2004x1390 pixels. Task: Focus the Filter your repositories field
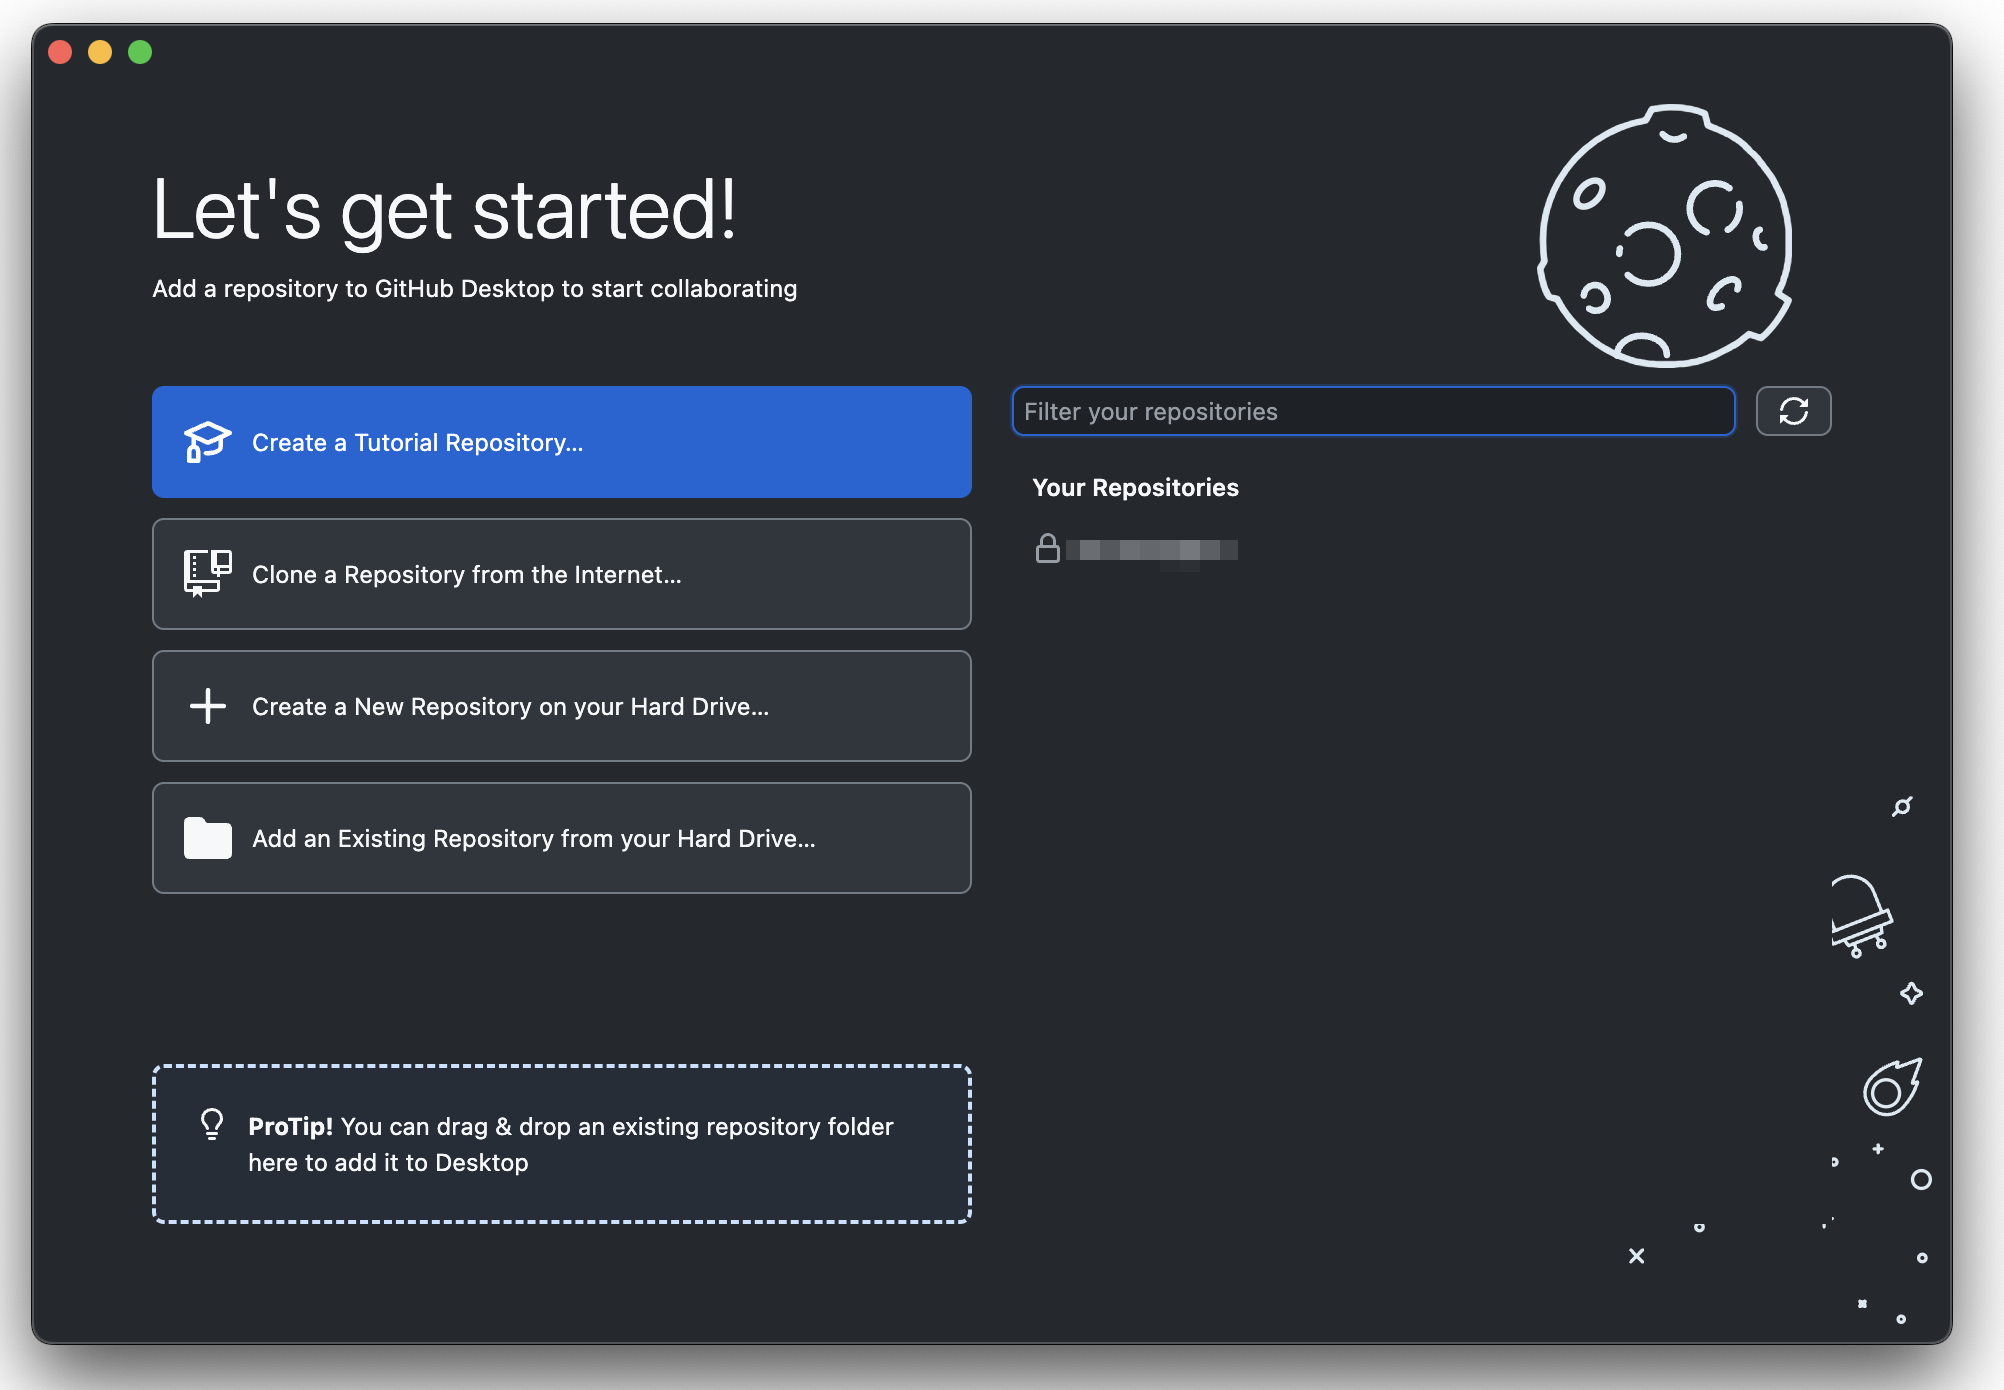tap(1372, 411)
